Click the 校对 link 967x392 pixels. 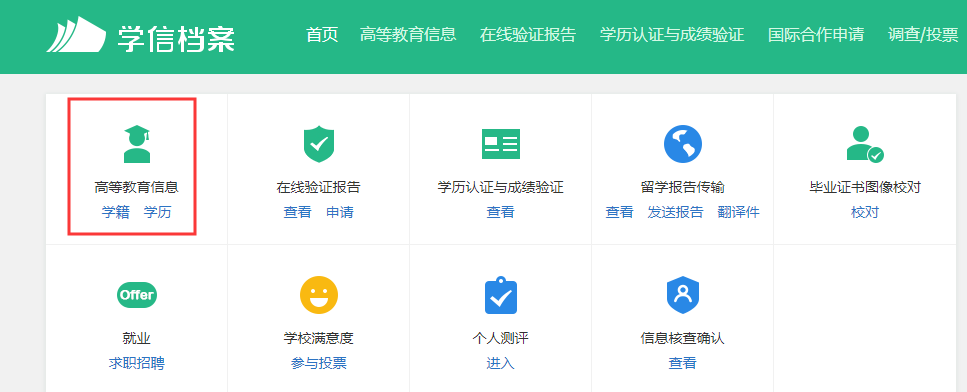coord(865,213)
